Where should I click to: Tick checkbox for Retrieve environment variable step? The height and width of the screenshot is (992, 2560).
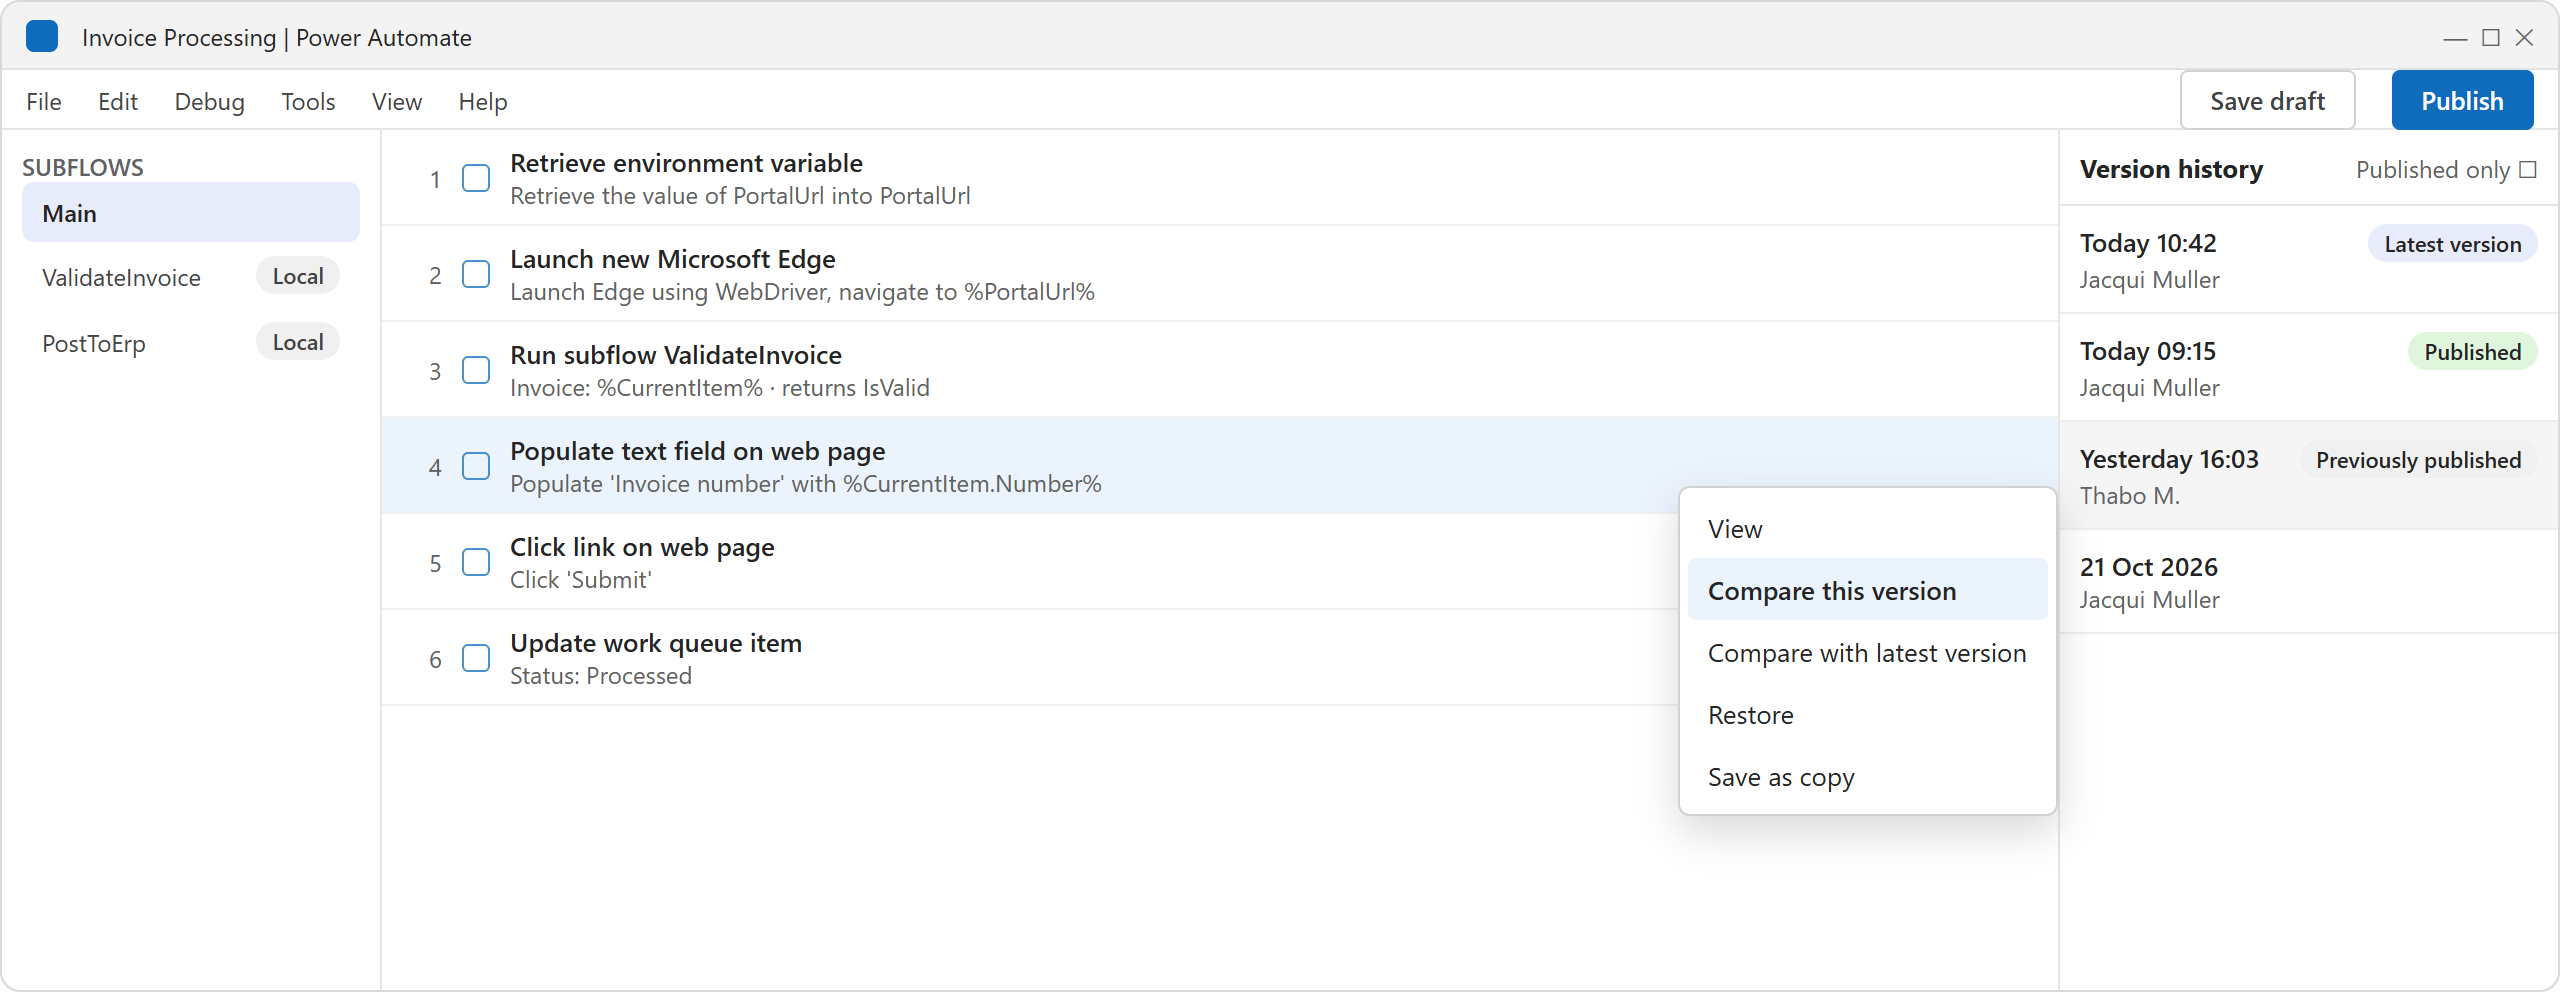pos(476,179)
